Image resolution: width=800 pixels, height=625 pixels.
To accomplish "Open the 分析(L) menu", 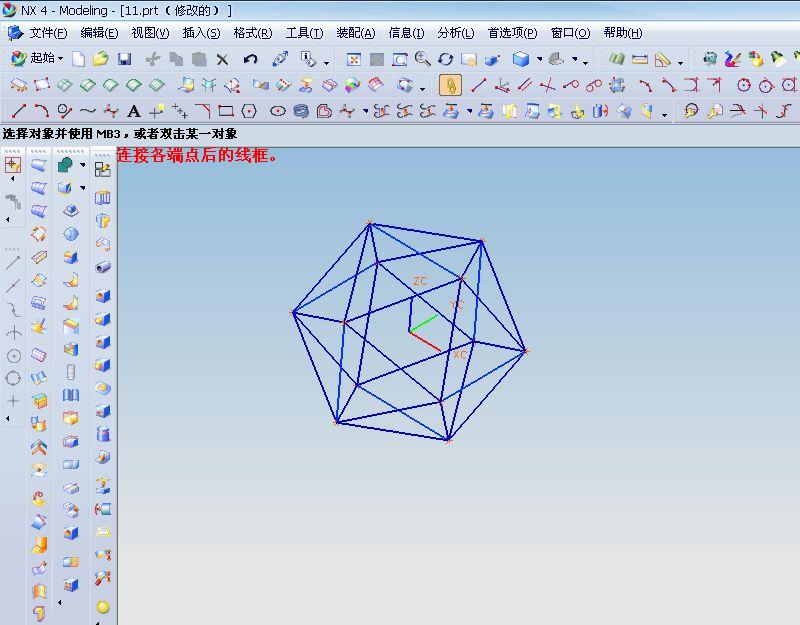I will coord(456,33).
